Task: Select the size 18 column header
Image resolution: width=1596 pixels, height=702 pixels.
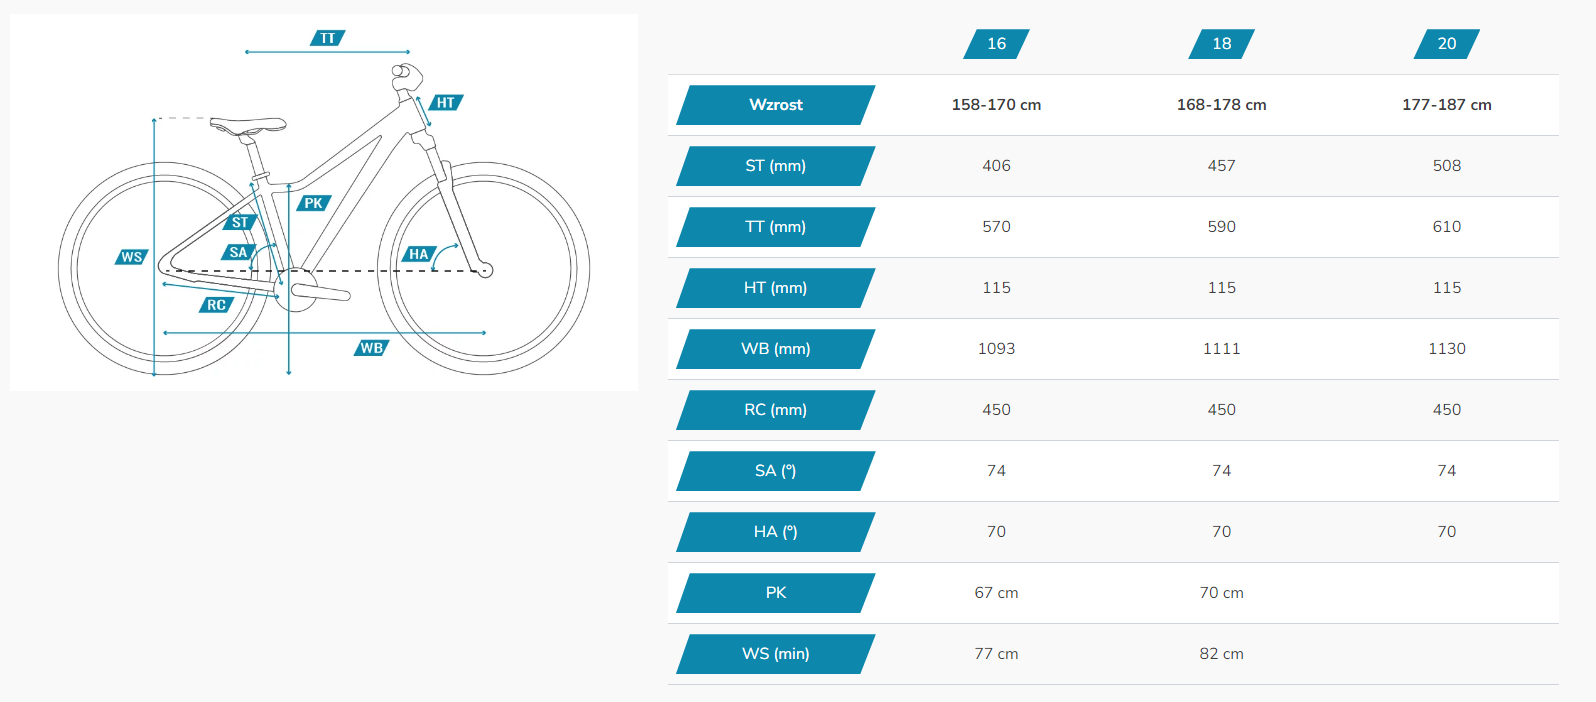Action: coord(1221,44)
